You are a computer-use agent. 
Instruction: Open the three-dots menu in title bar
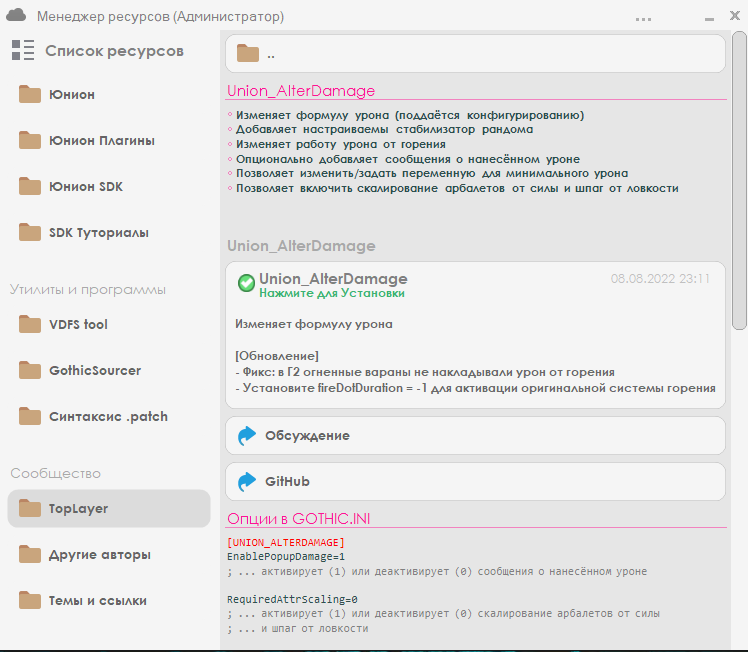click(643, 19)
